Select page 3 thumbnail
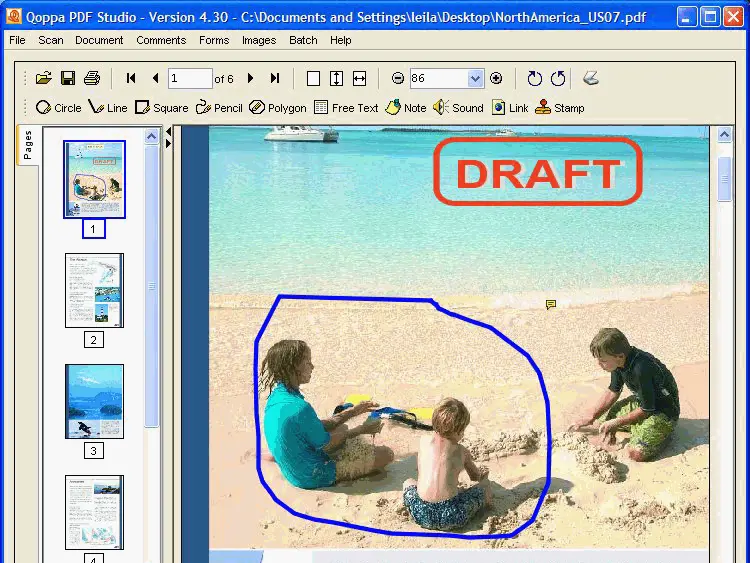 point(94,401)
